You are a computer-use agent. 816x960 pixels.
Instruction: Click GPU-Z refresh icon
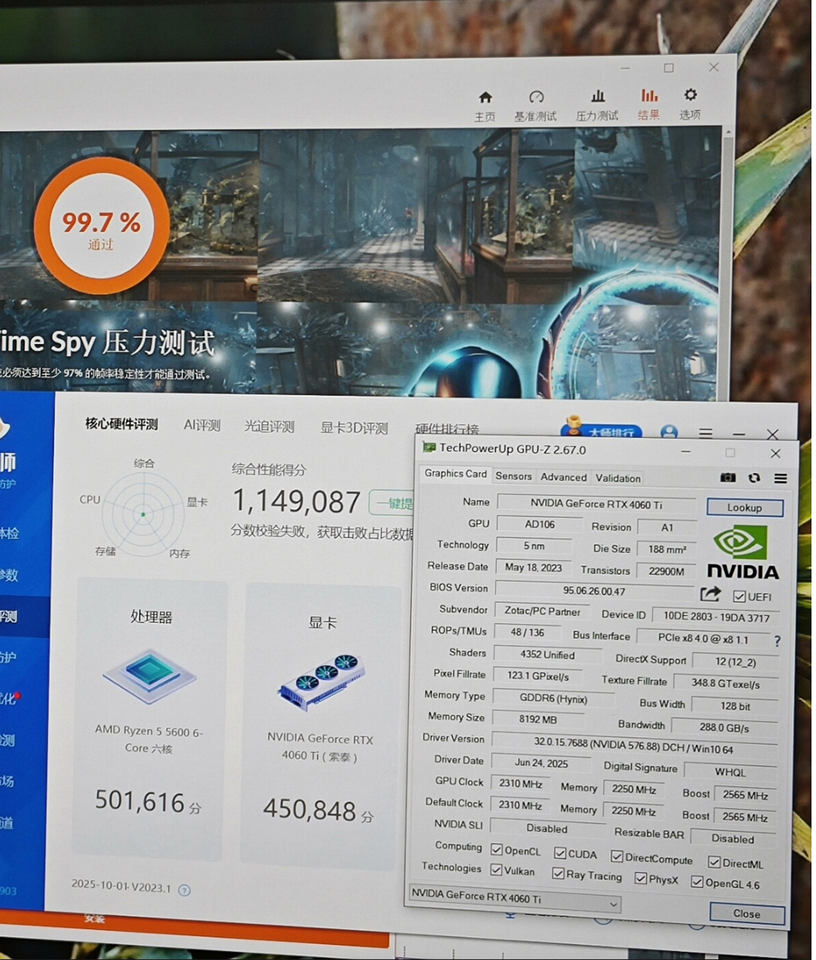pyautogui.click(x=754, y=478)
